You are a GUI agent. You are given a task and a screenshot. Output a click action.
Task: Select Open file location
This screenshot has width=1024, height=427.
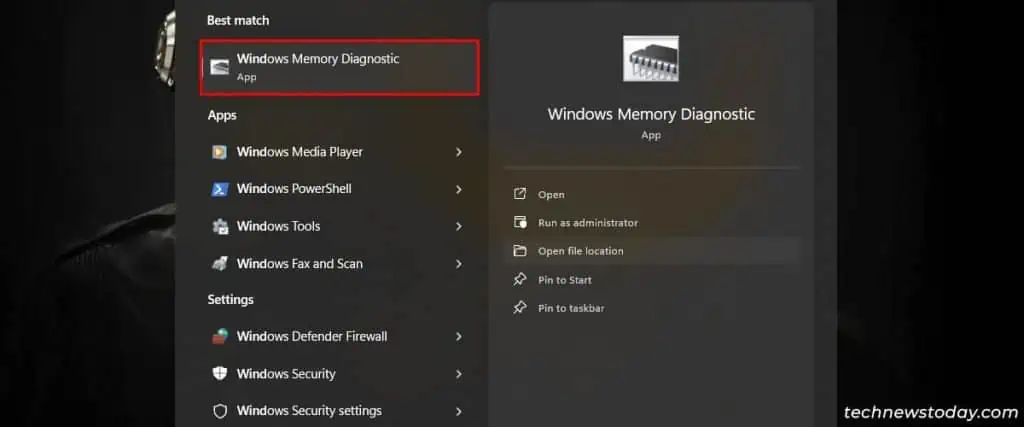[x=650, y=251]
